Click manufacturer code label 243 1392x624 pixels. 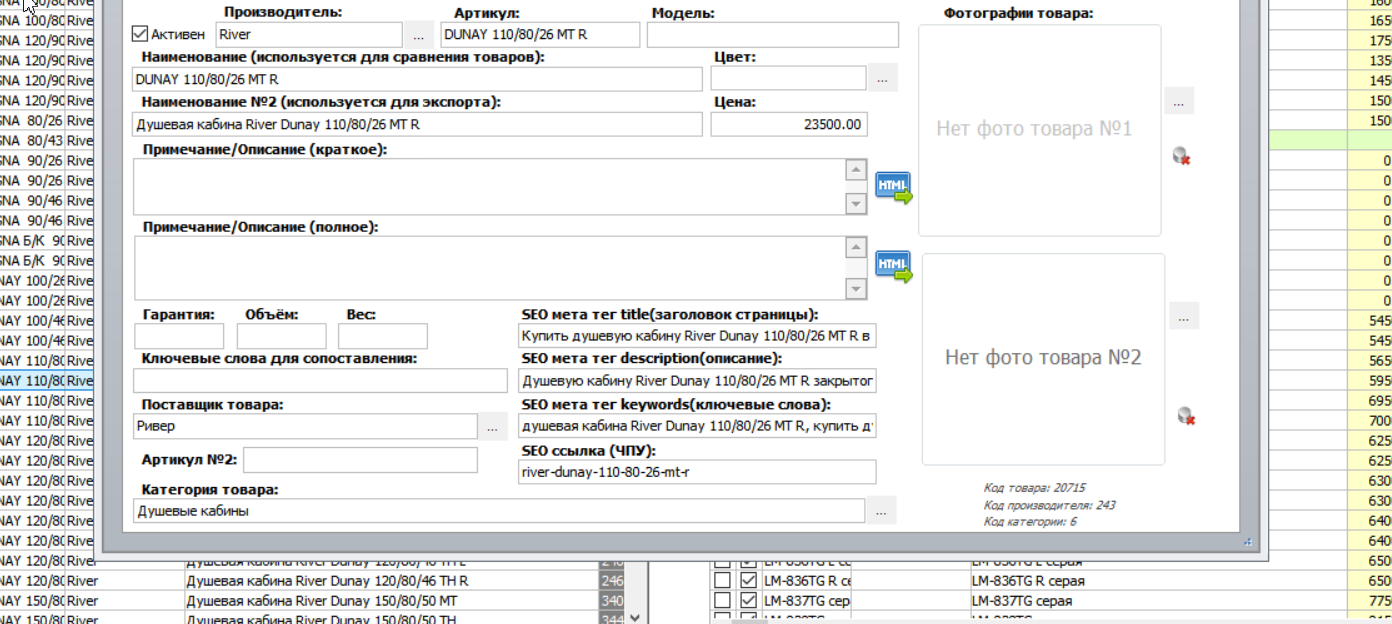click(x=1049, y=505)
